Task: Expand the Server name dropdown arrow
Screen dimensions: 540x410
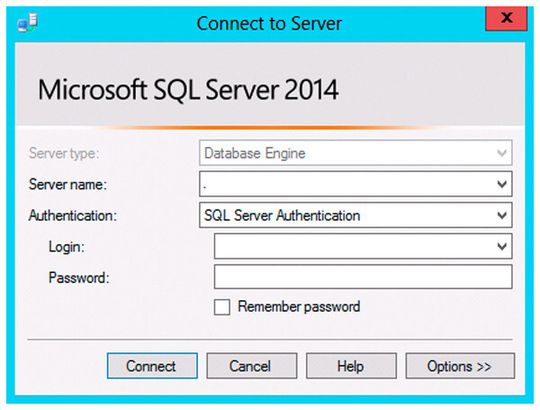Action: [502, 184]
